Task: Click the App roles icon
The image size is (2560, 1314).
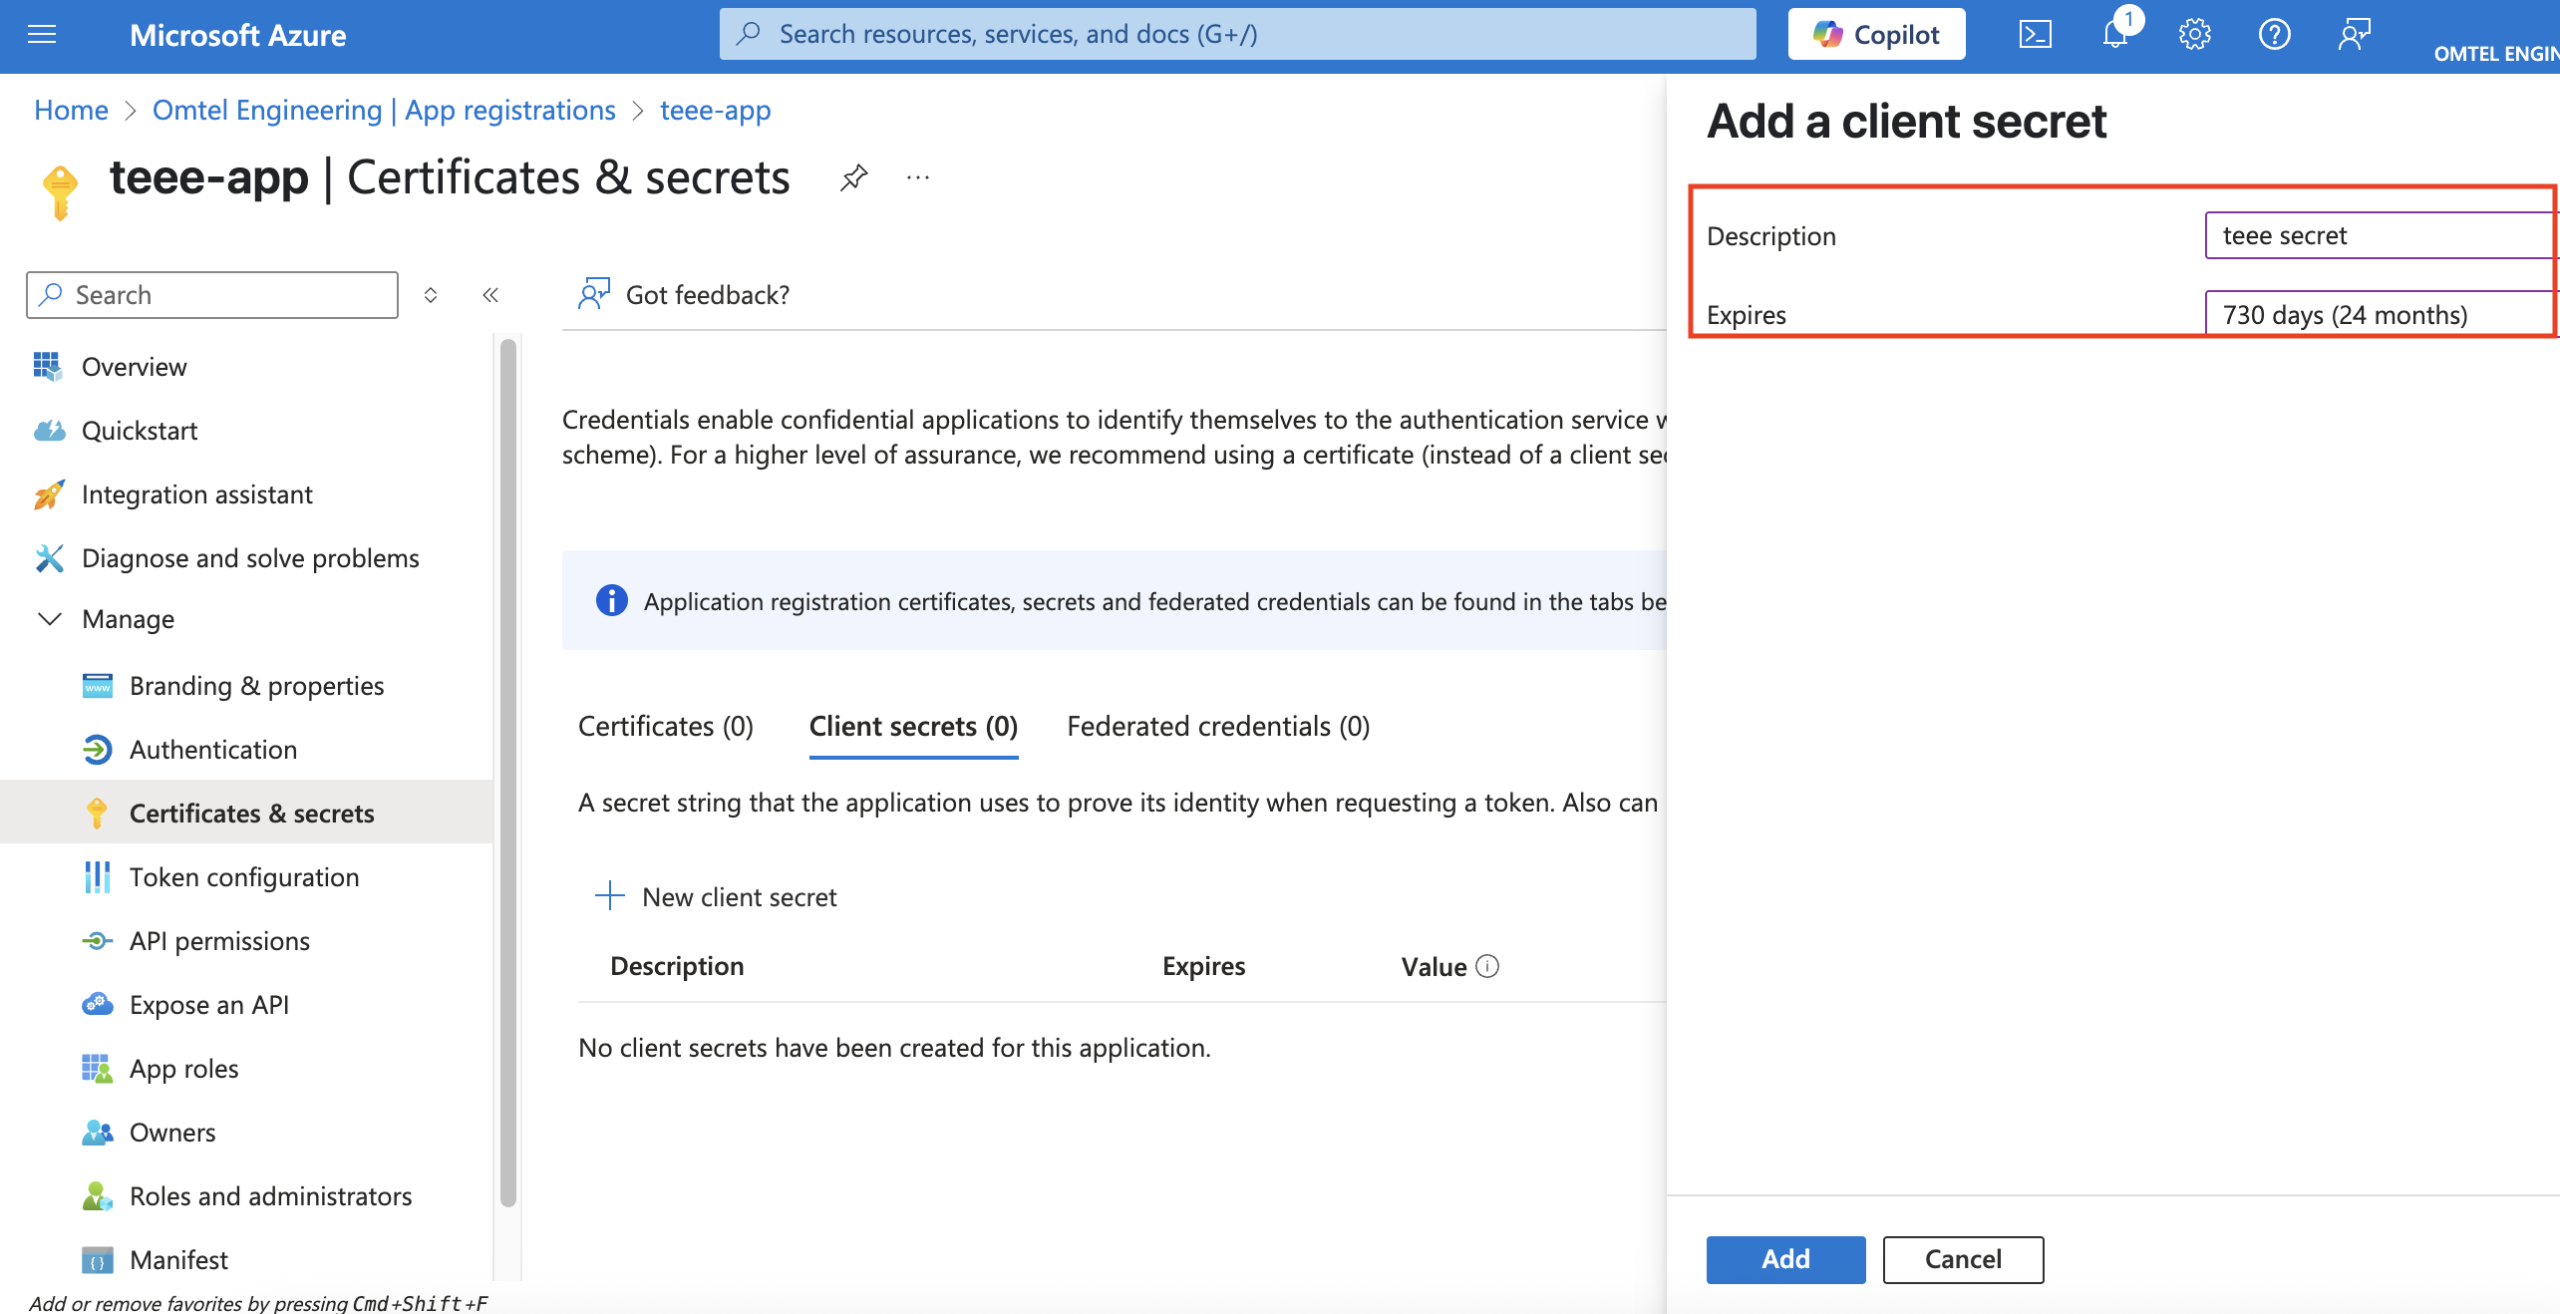Action: coord(97,1068)
